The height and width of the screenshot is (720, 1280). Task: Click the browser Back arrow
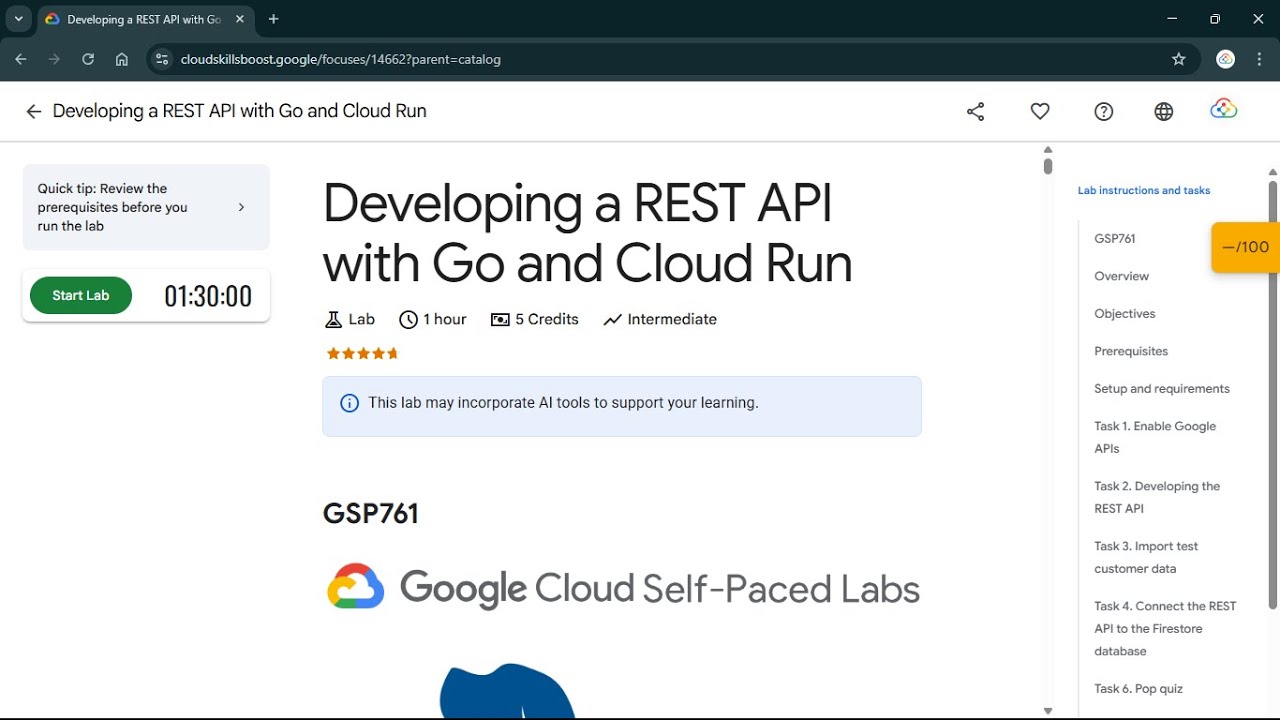coord(21,59)
